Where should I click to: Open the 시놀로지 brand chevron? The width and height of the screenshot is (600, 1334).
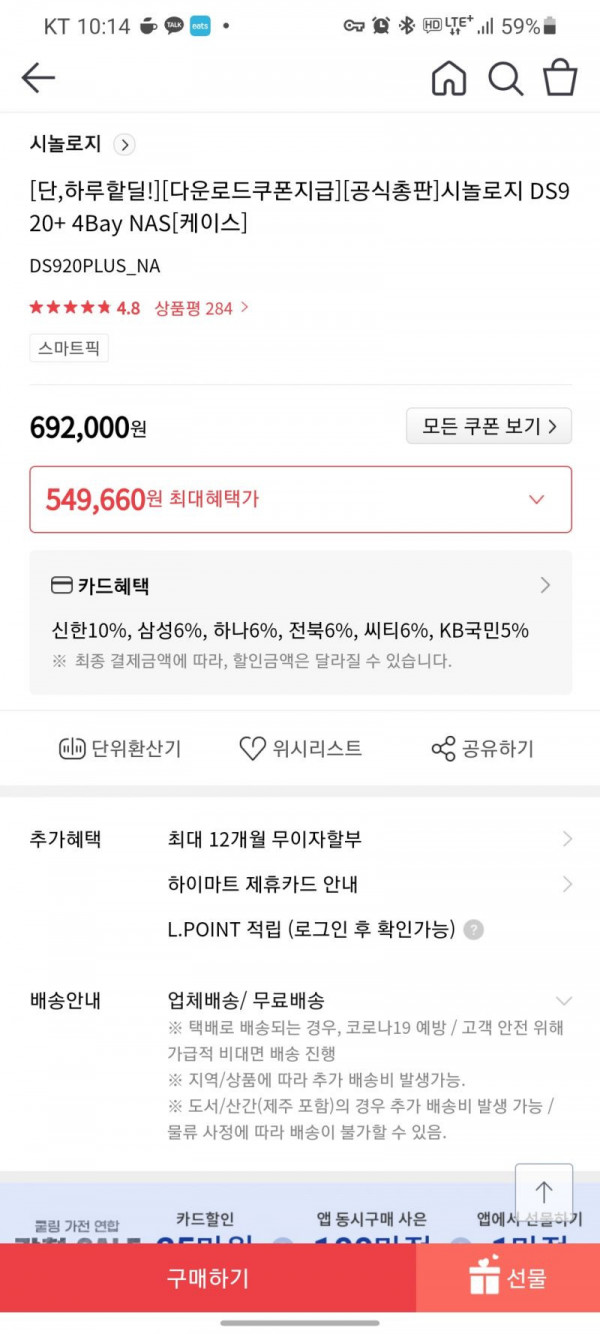124,145
